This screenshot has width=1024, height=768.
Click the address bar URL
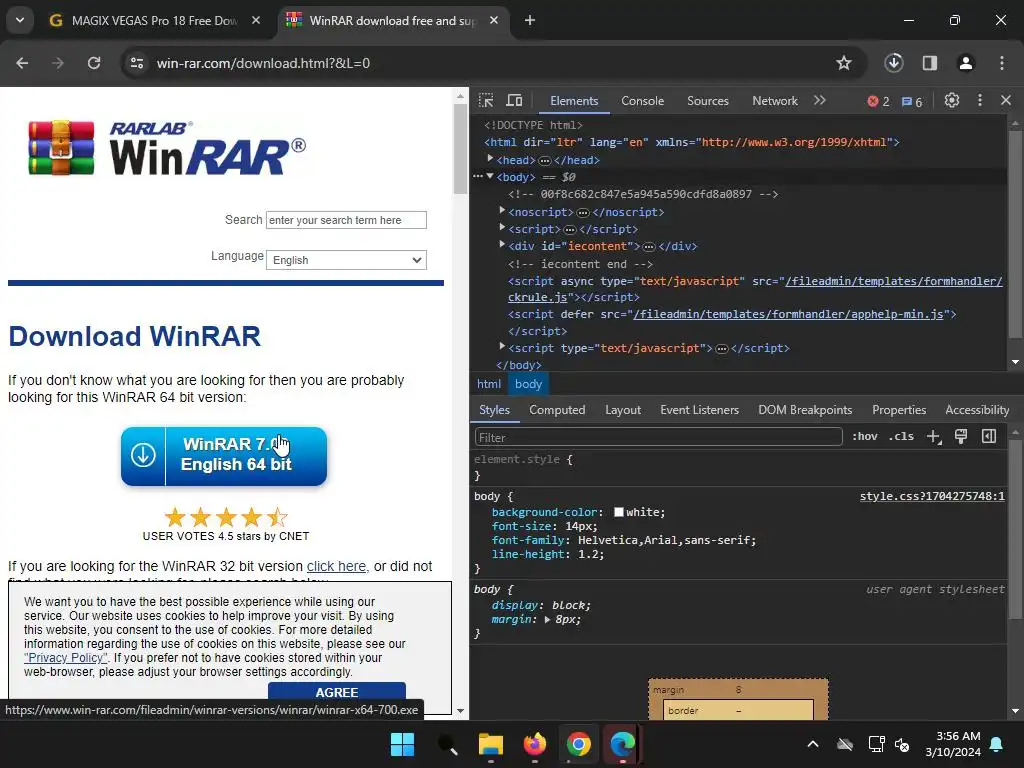point(263,63)
